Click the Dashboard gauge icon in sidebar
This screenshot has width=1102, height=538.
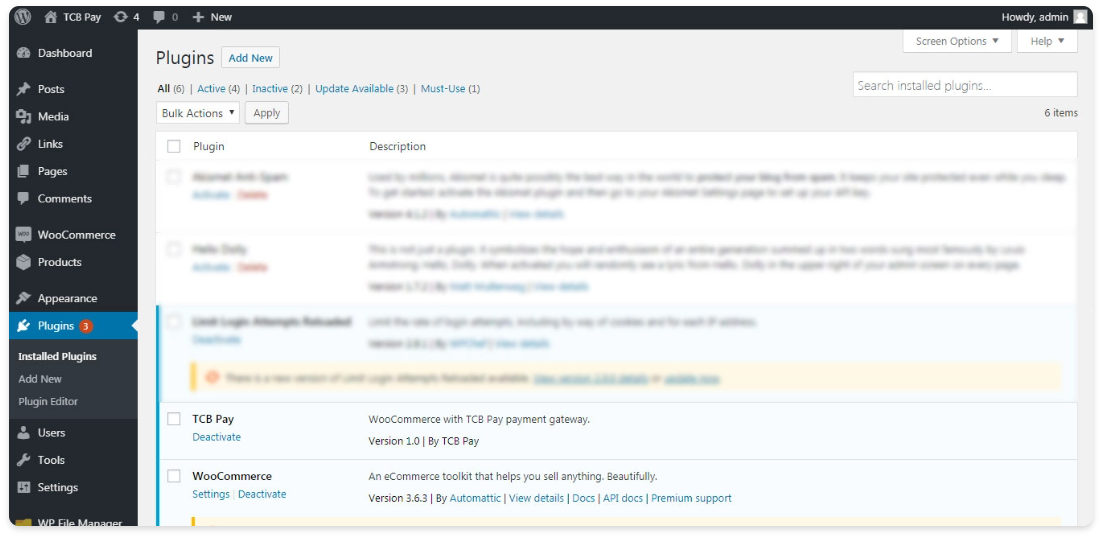(24, 53)
